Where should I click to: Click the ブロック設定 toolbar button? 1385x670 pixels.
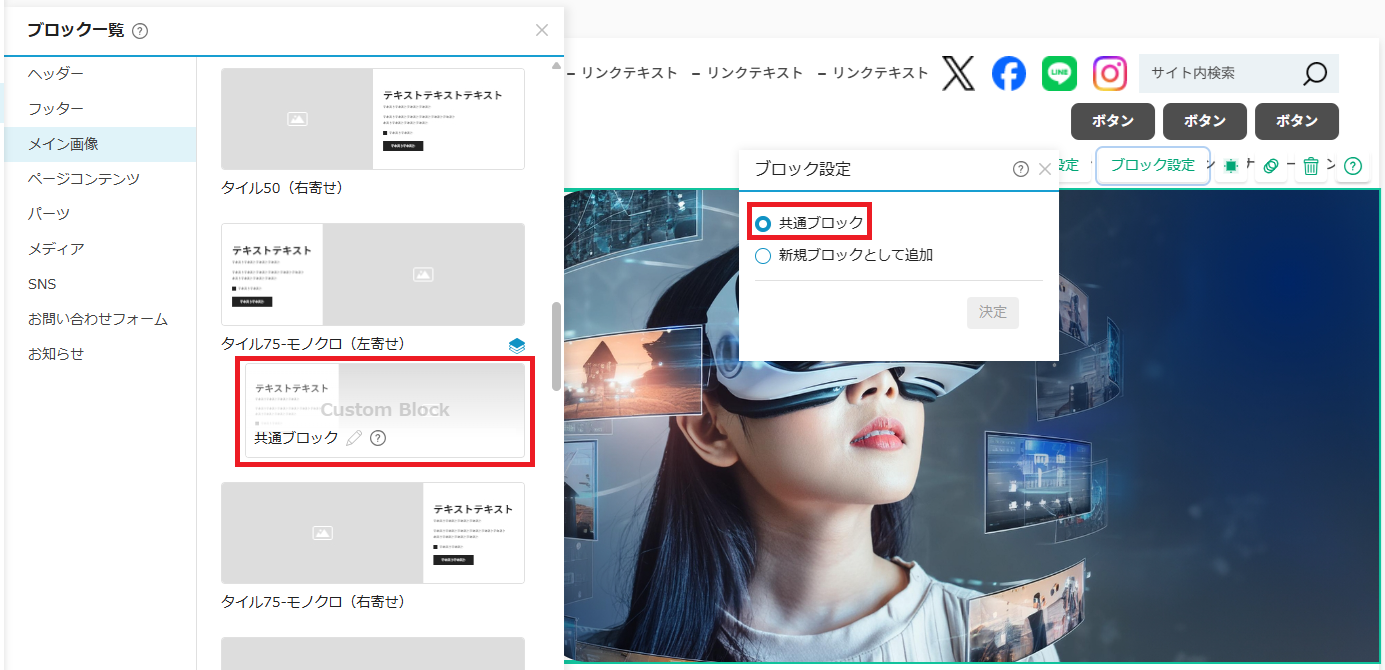(x=1153, y=166)
